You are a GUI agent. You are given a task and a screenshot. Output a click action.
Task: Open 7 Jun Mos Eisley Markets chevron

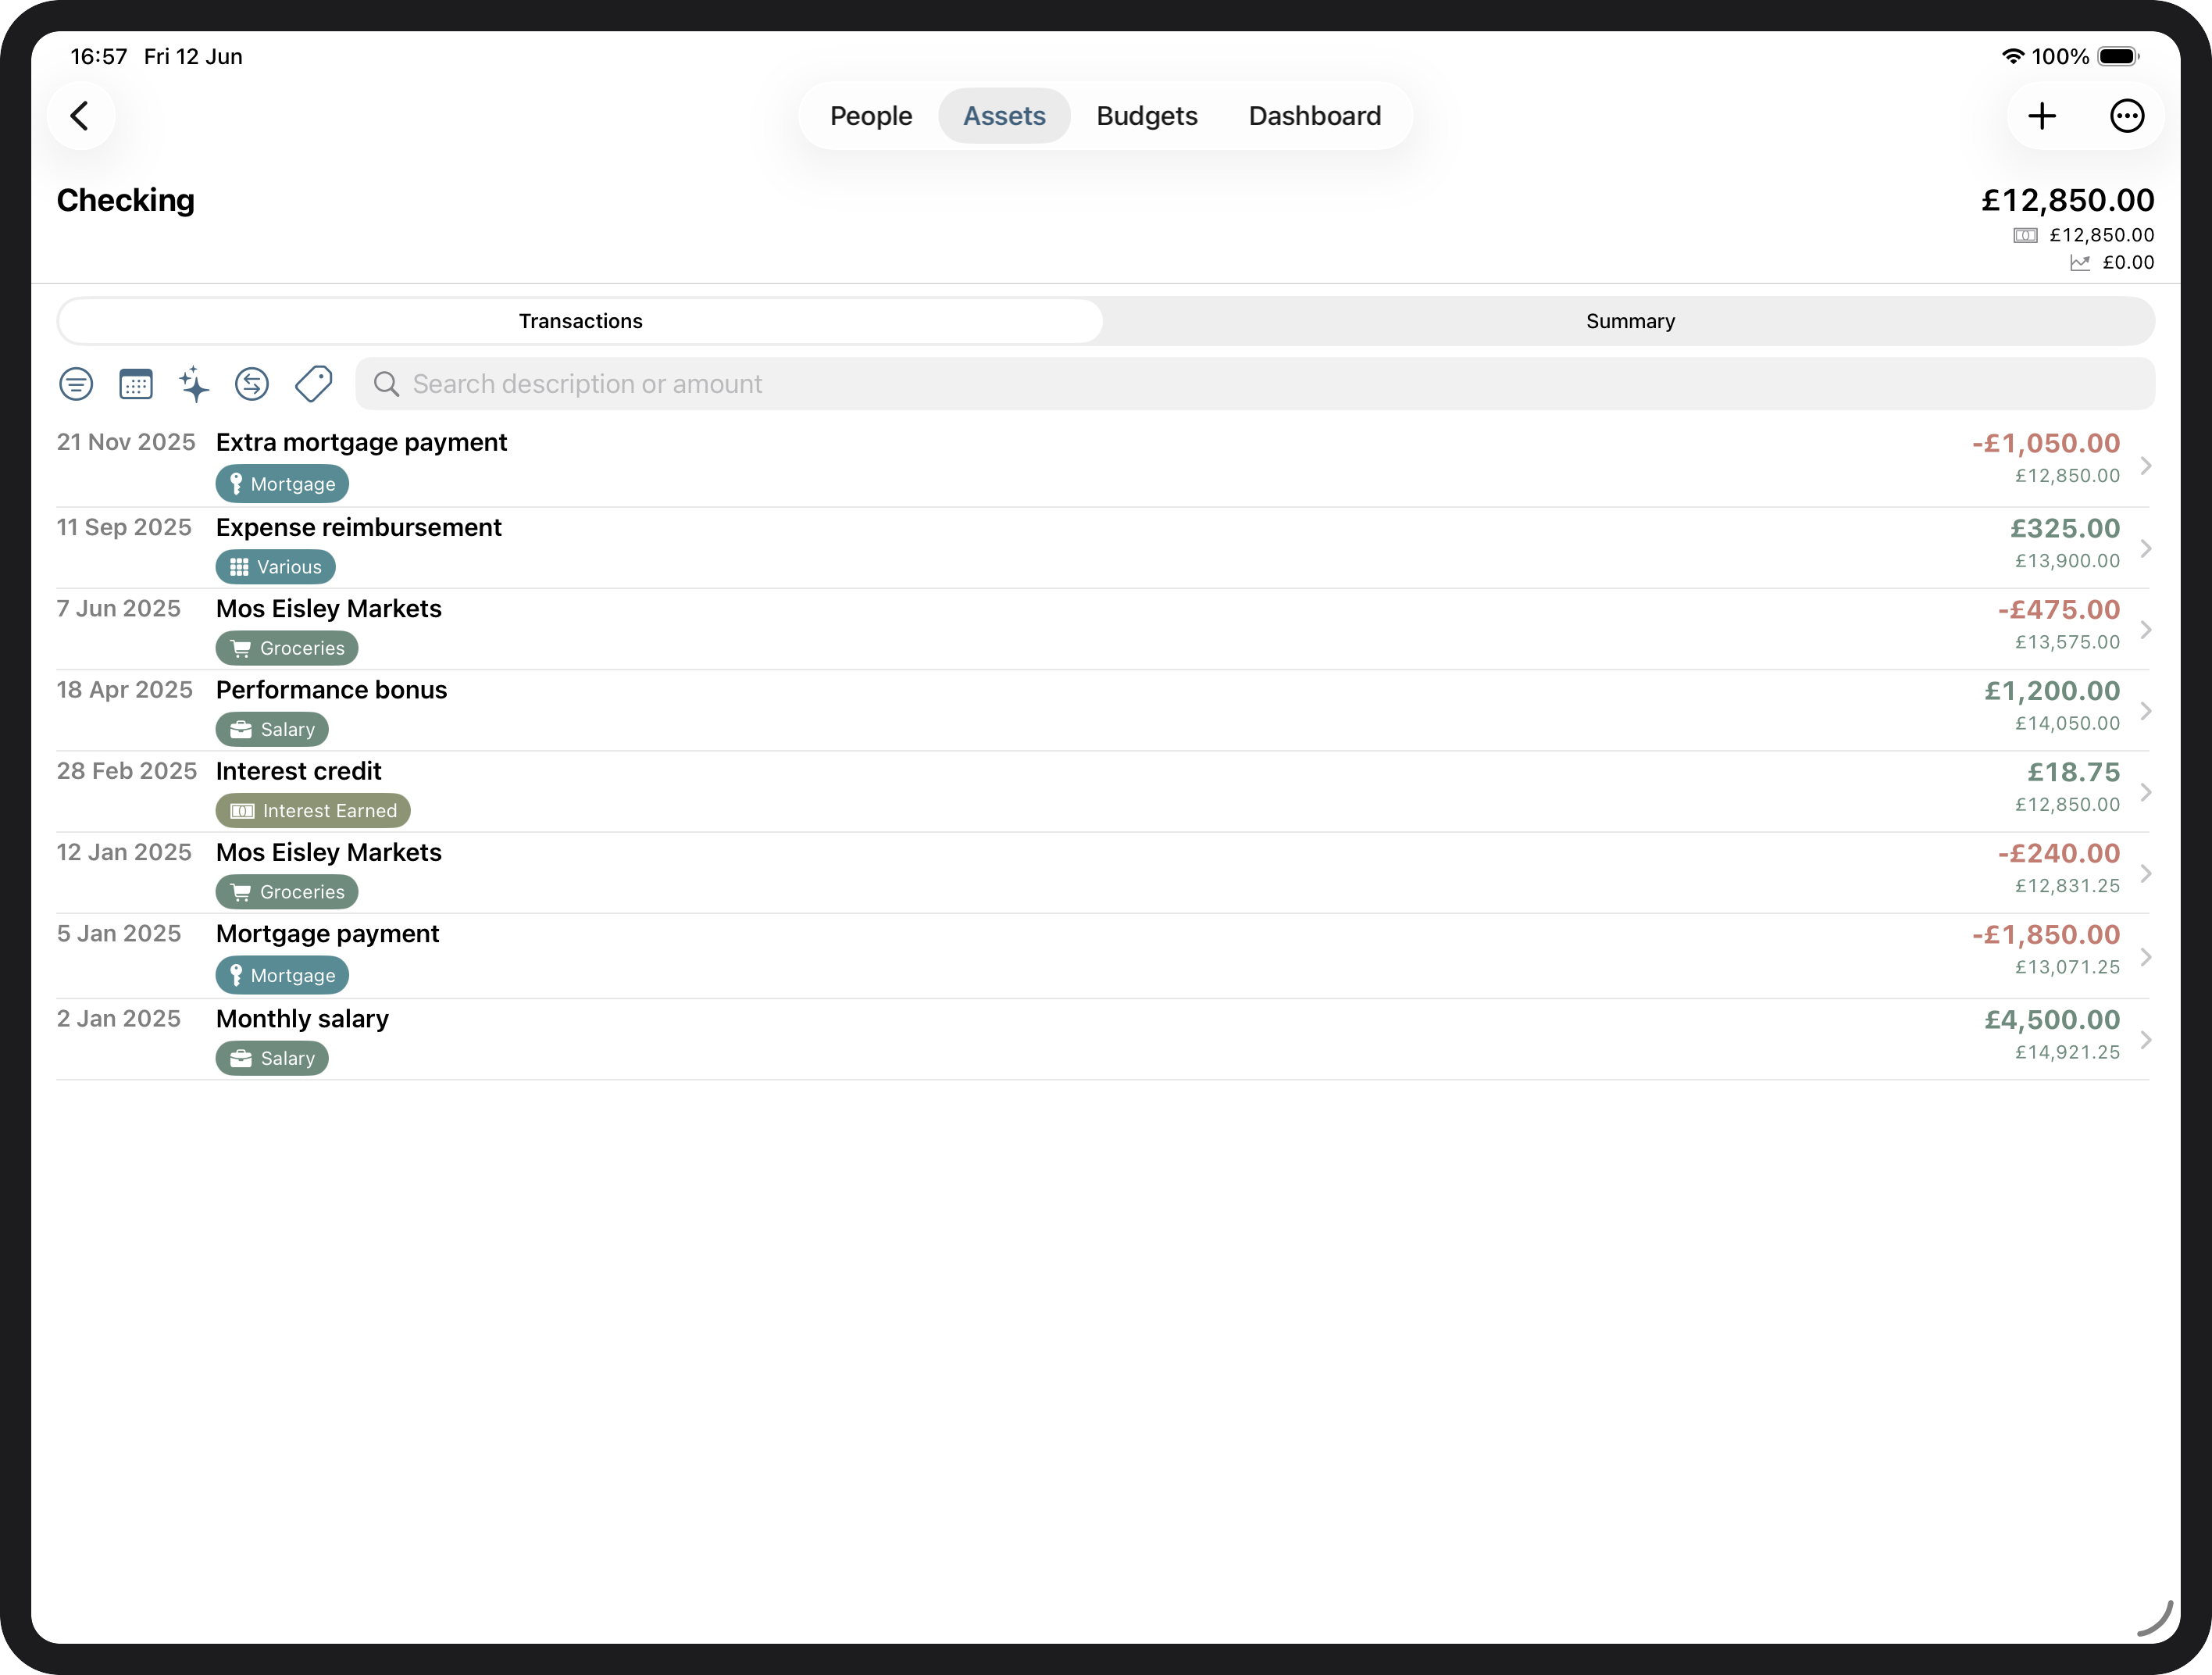point(2145,630)
